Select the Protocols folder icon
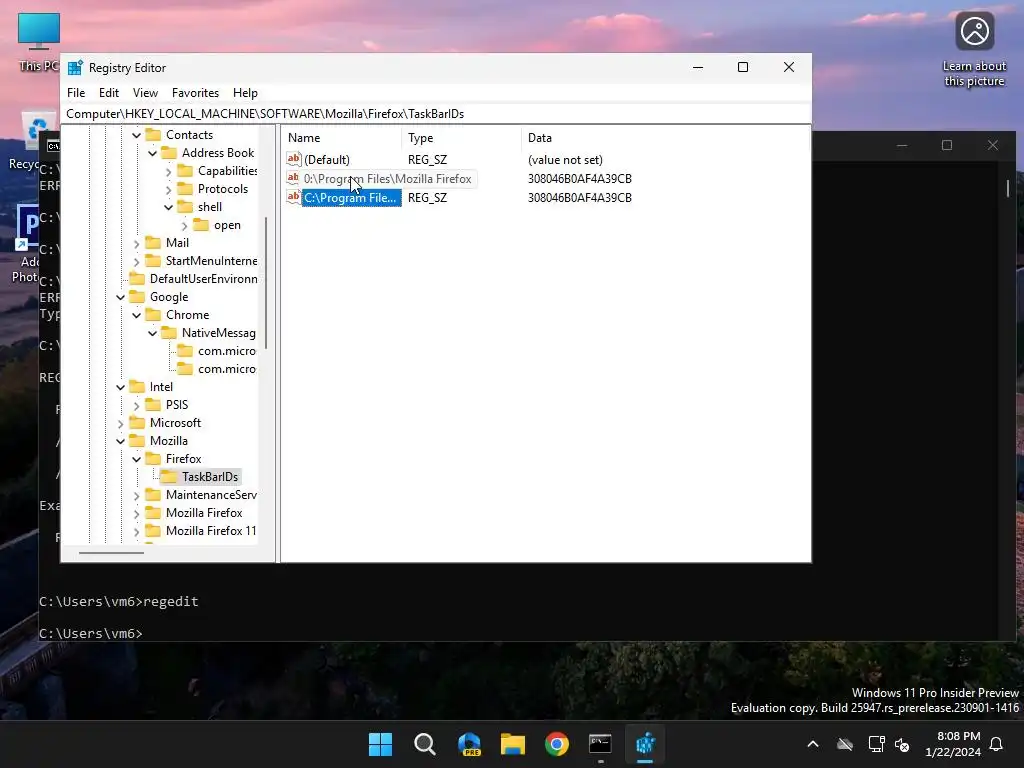The image size is (1024, 768). click(x=185, y=189)
